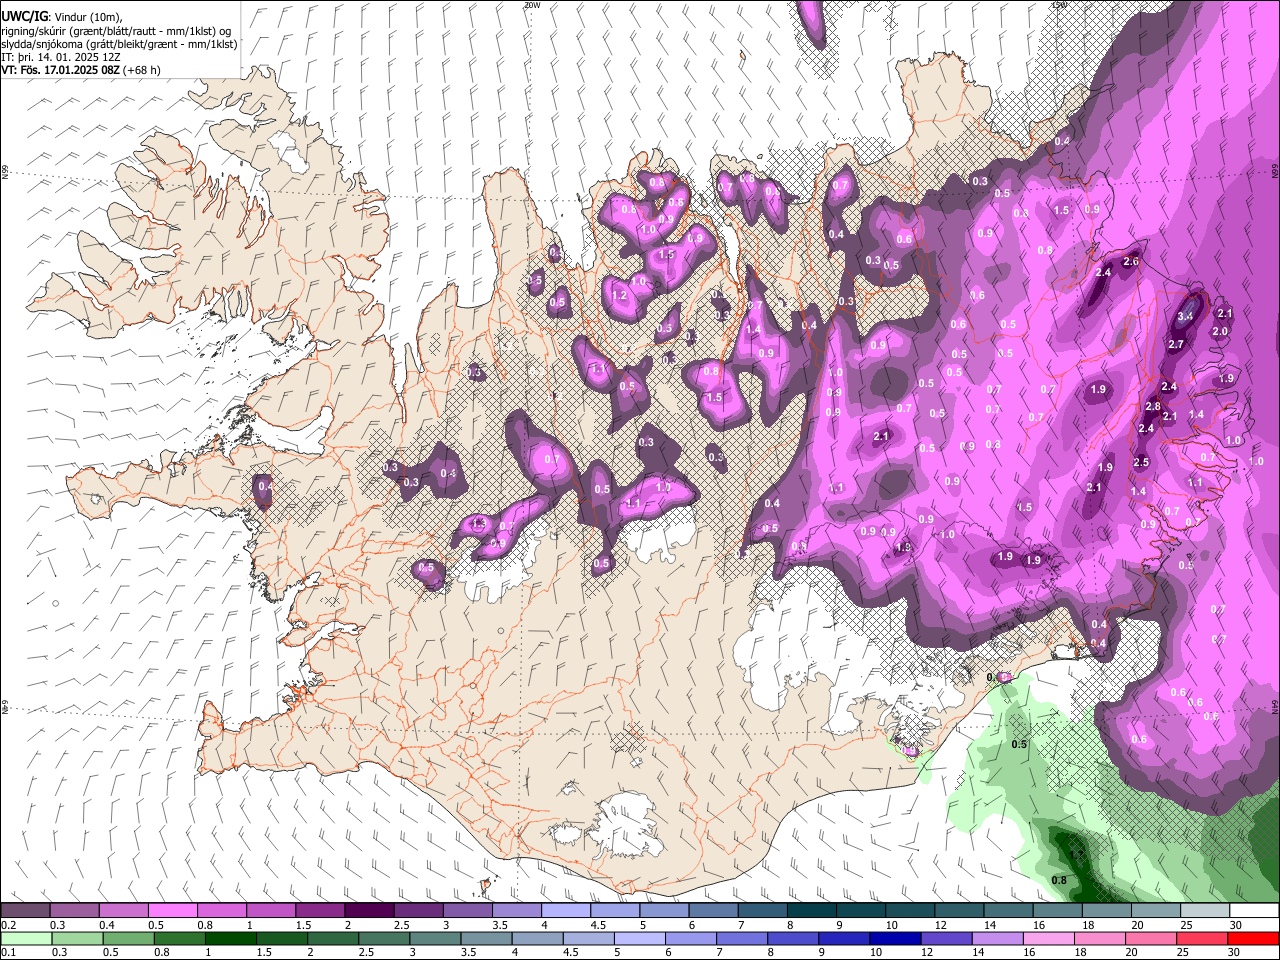Click the 2.0 snowfall value on the map
The image size is (1280, 960).
(1220, 331)
